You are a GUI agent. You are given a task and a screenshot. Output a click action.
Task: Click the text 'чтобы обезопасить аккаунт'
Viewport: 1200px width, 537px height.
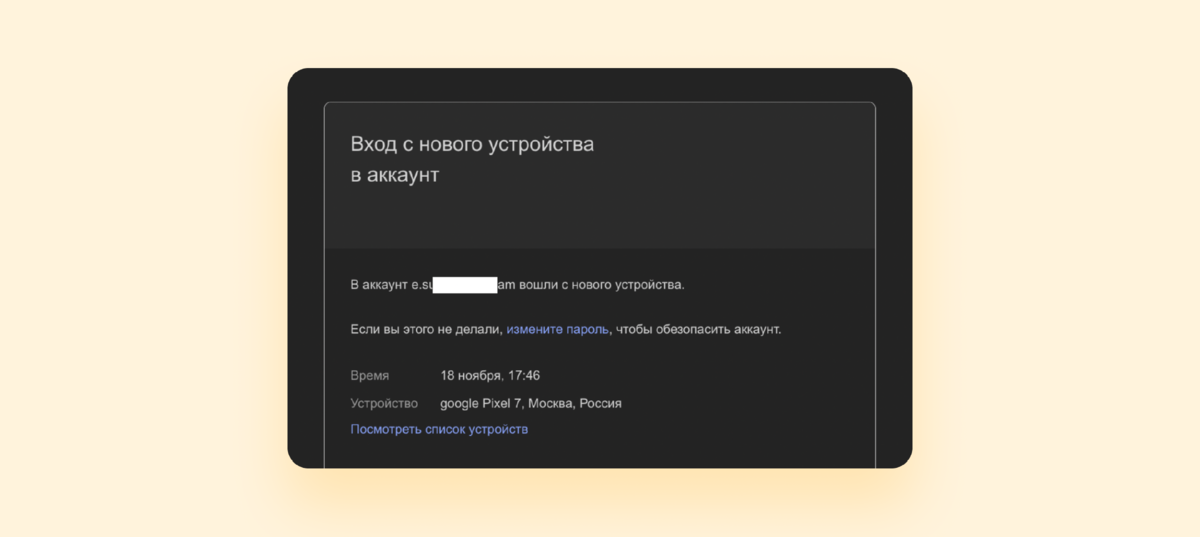click(698, 329)
